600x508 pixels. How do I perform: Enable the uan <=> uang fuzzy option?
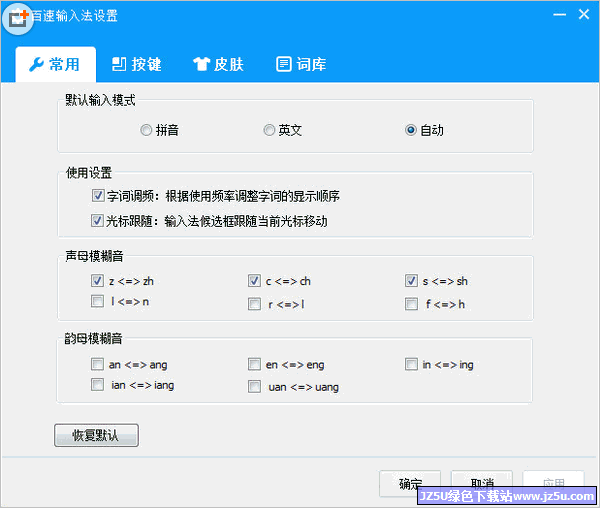click(254, 386)
